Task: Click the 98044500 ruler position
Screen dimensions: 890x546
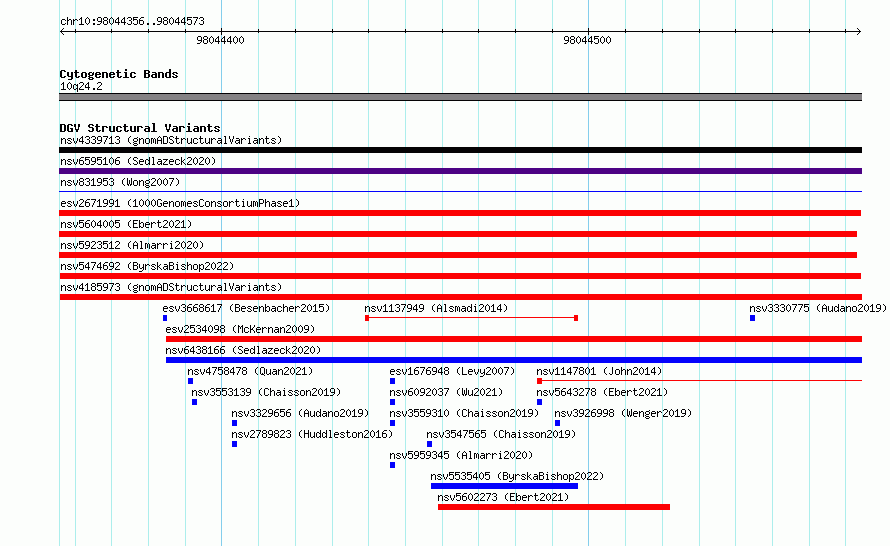Action: 587,40
